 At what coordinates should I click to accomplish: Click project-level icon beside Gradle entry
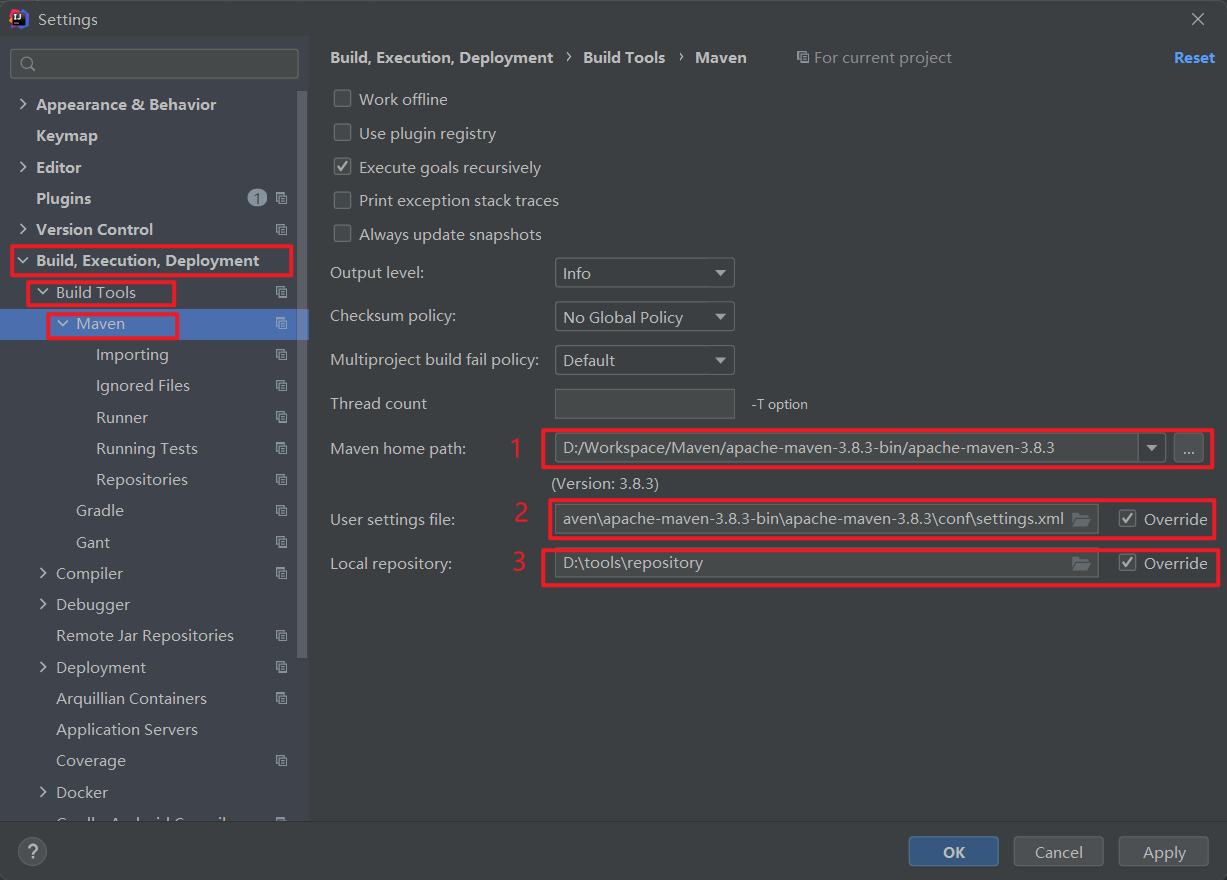pos(281,511)
